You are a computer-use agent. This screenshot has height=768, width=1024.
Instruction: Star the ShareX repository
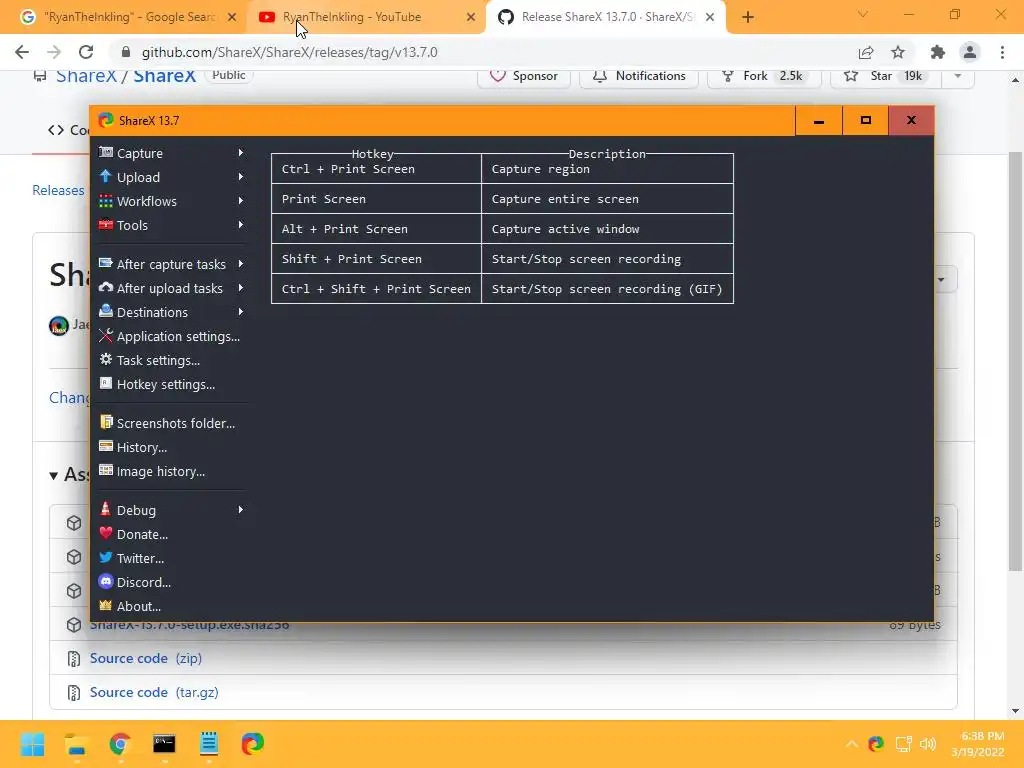pos(886,76)
